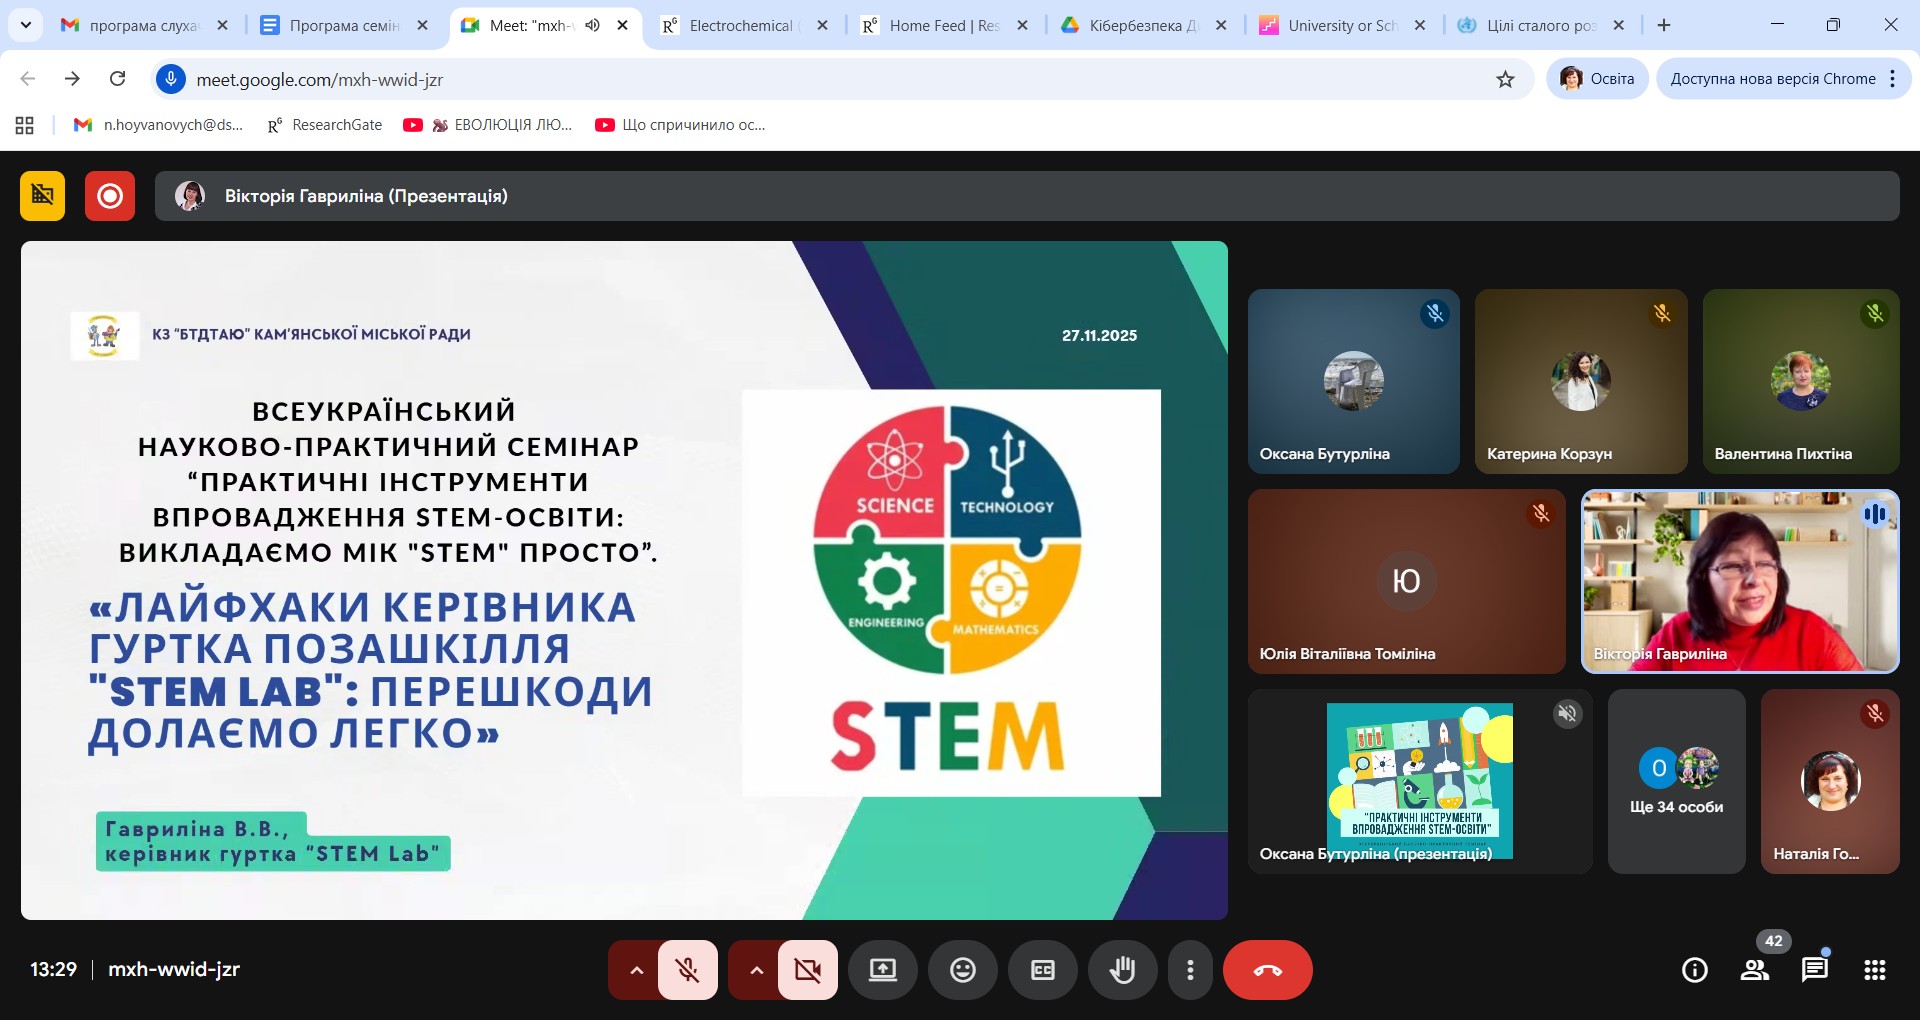Switch to the Home Feed ResearchGate tab
1920x1020 pixels.
942,26
